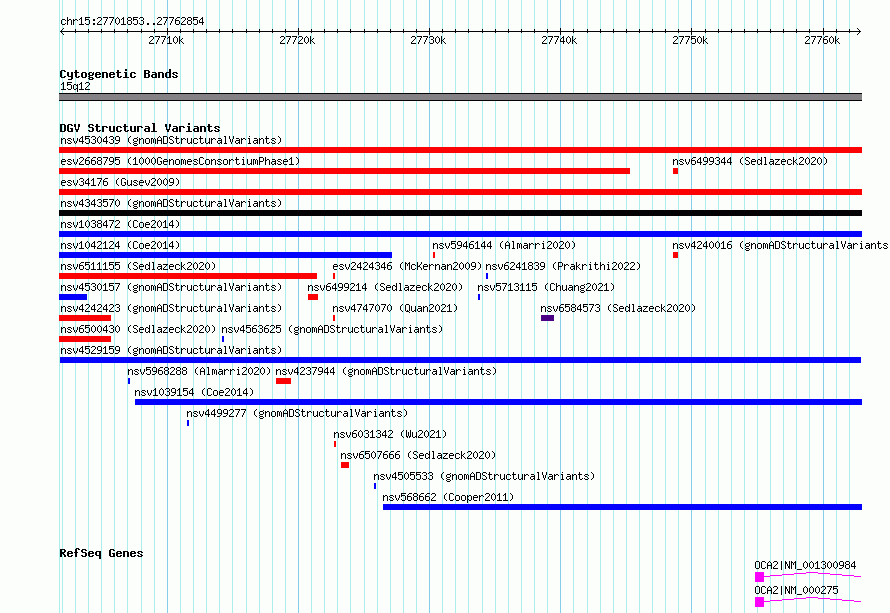The height and width of the screenshot is (613, 890).
Task: Select the nsv6507666 (Sedlazeck2020) label
Action: 418,455
